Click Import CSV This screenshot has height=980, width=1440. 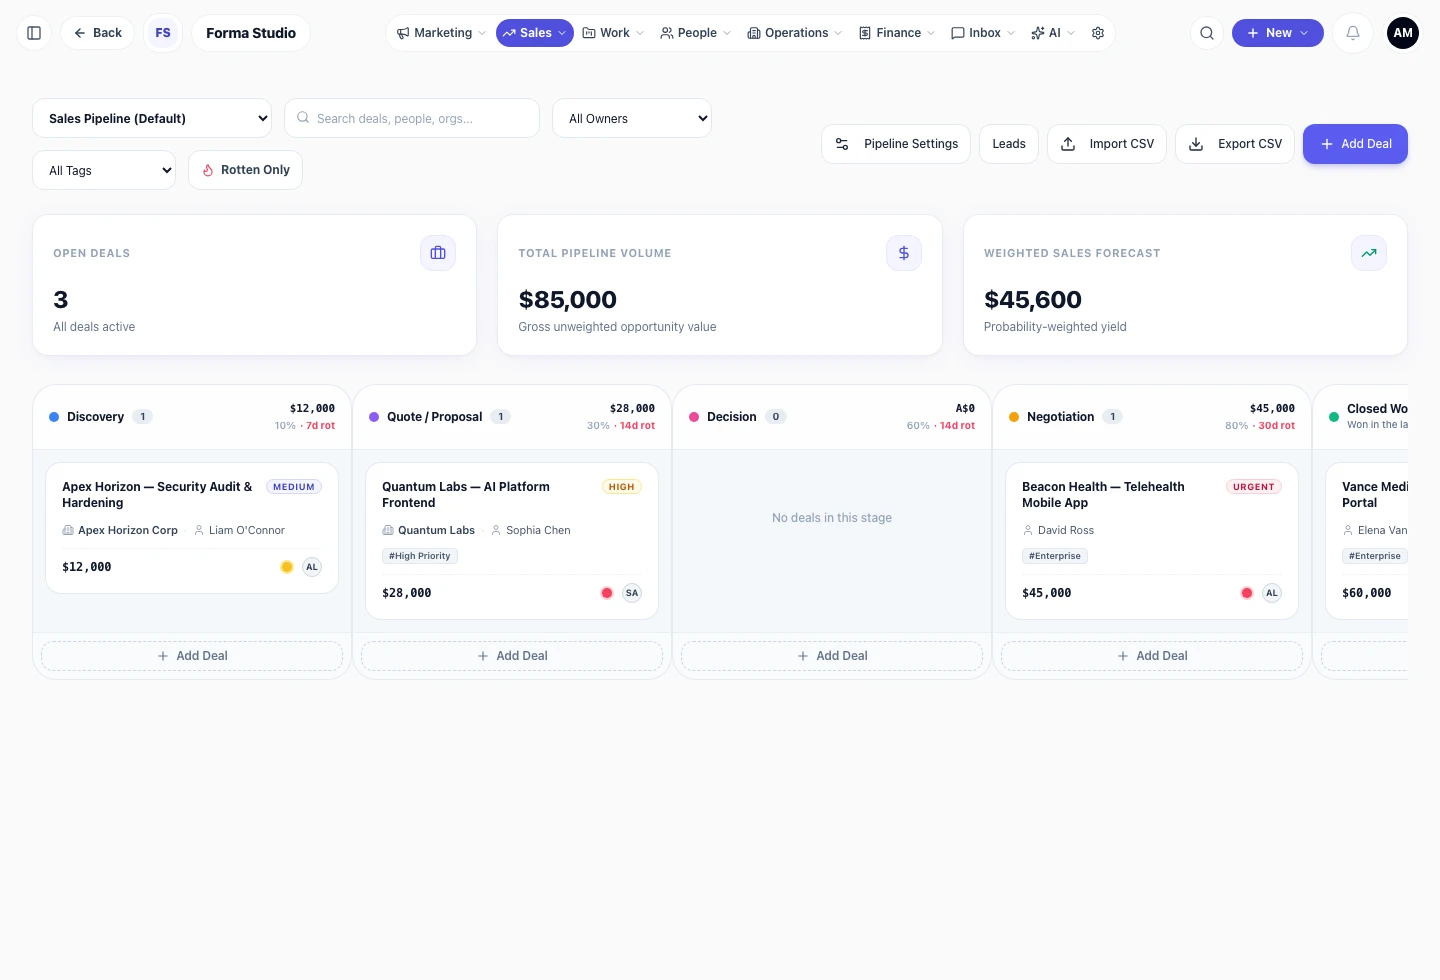1107,144
